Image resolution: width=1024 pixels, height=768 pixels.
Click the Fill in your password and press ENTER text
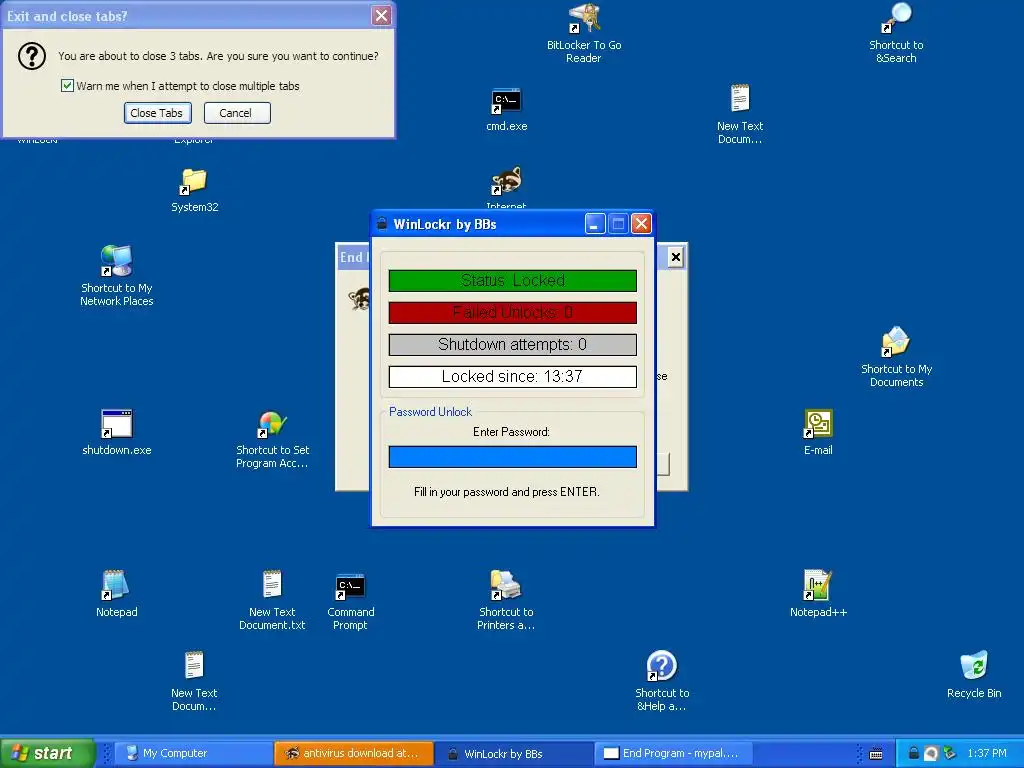507,492
